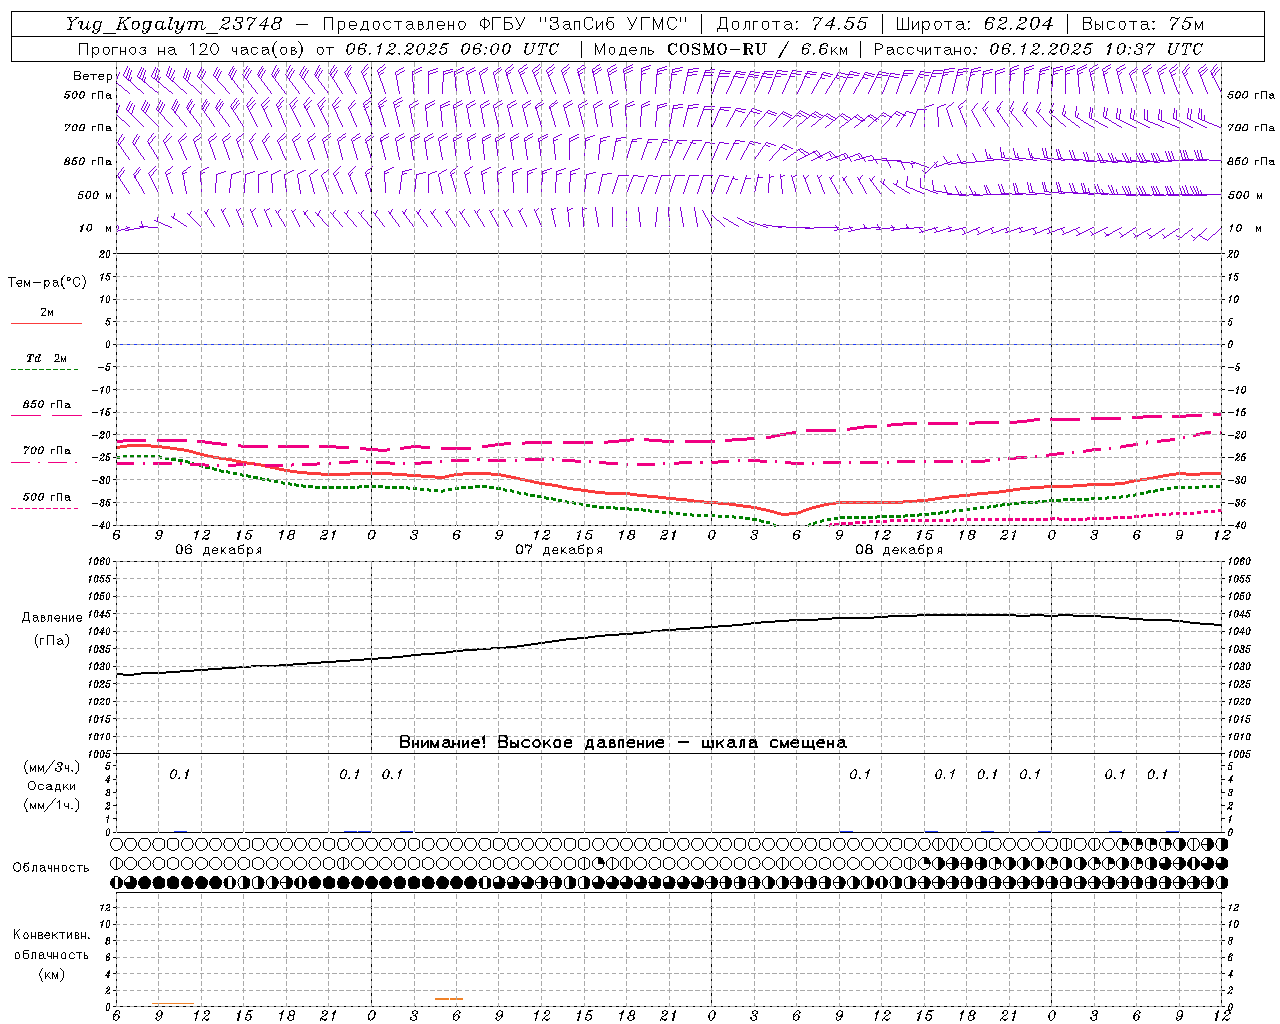The image size is (1280, 1024).
Task: Click the (мм/1ч.) precipitation unit label
Action: tap(52, 805)
